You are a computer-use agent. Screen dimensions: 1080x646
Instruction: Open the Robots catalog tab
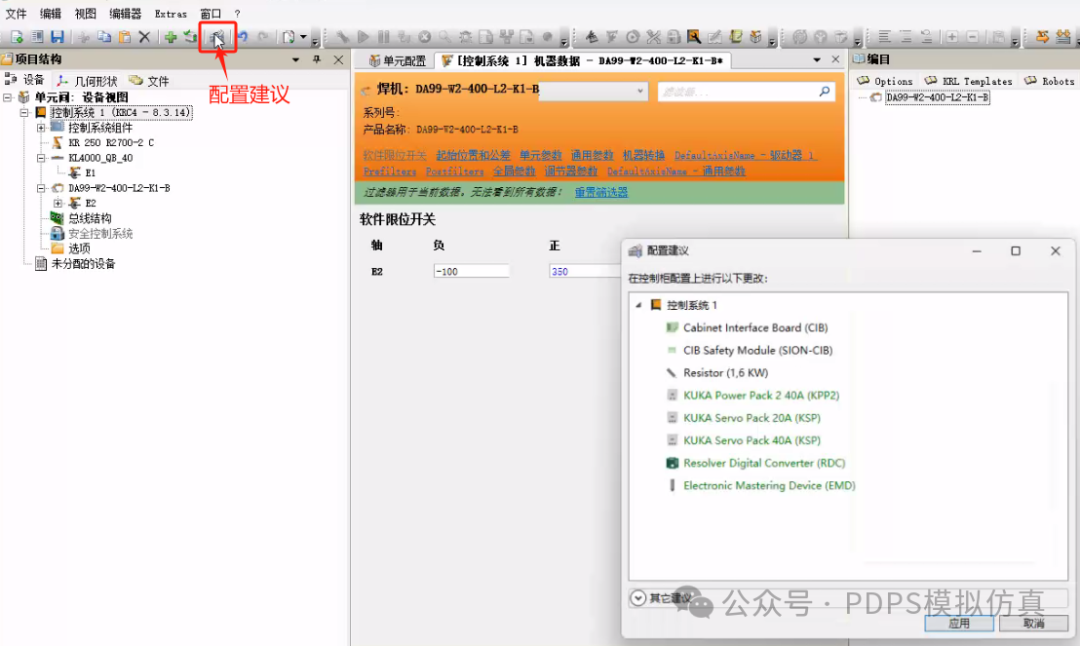pyautogui.click(x=1050, y=81)
